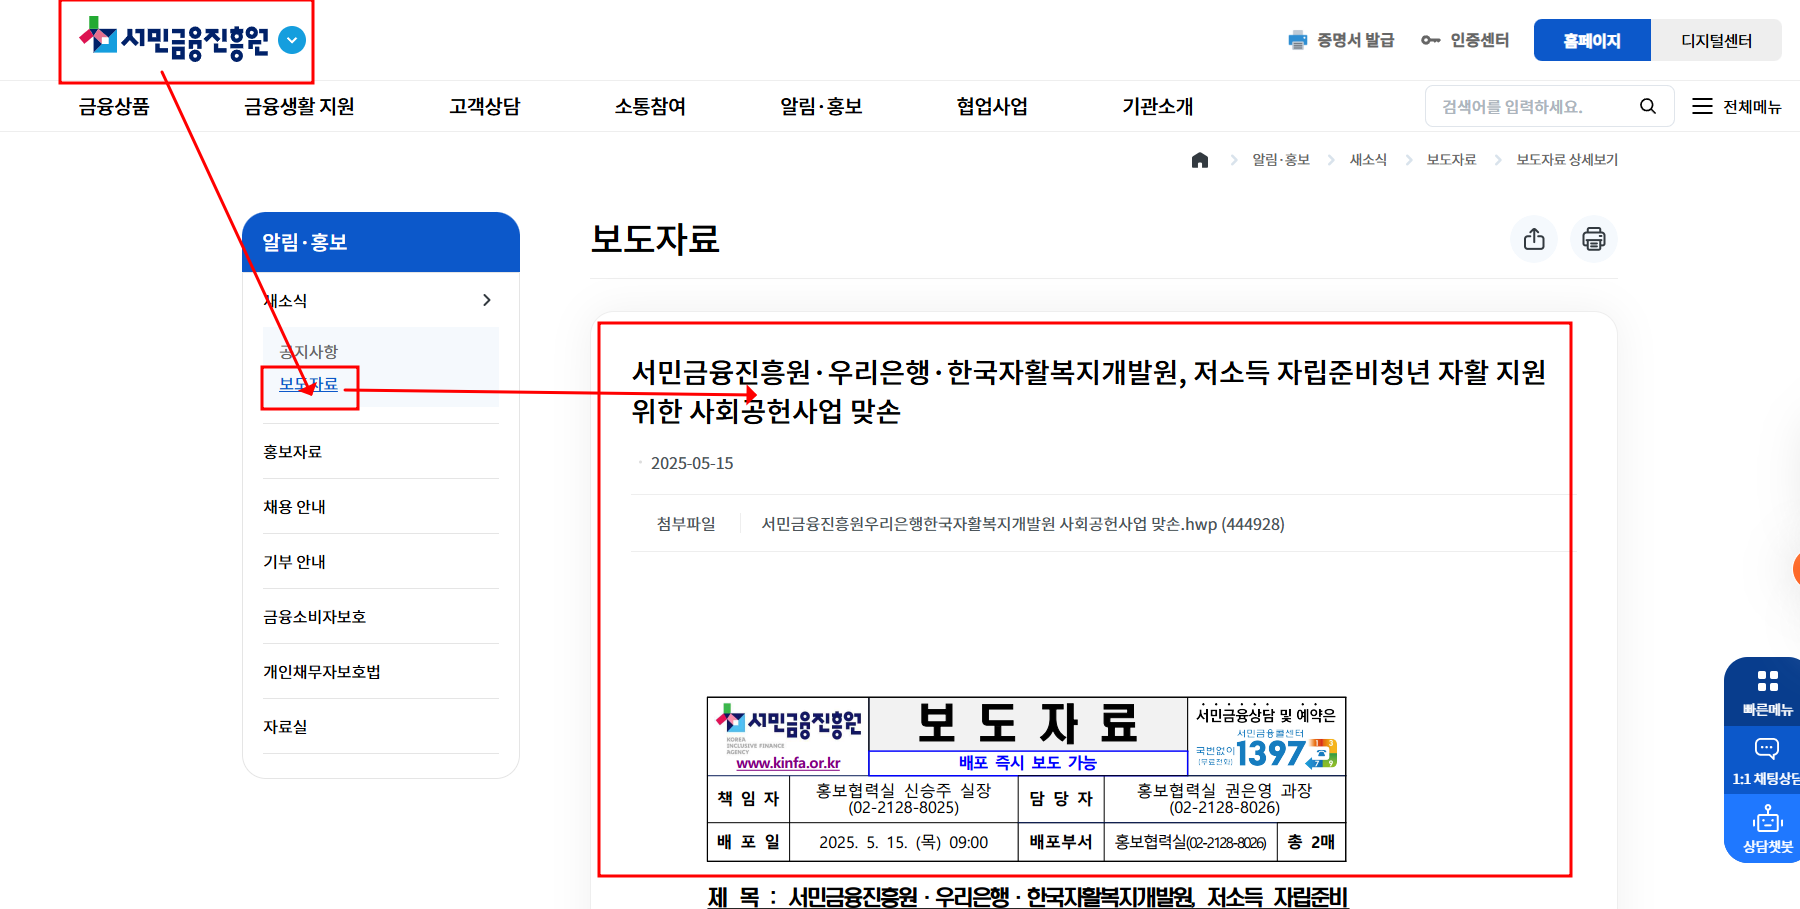This screenshot has width=1800, height=909.
Task: Open 기부 안내 in the sidebar
Action: coord(294,562)
